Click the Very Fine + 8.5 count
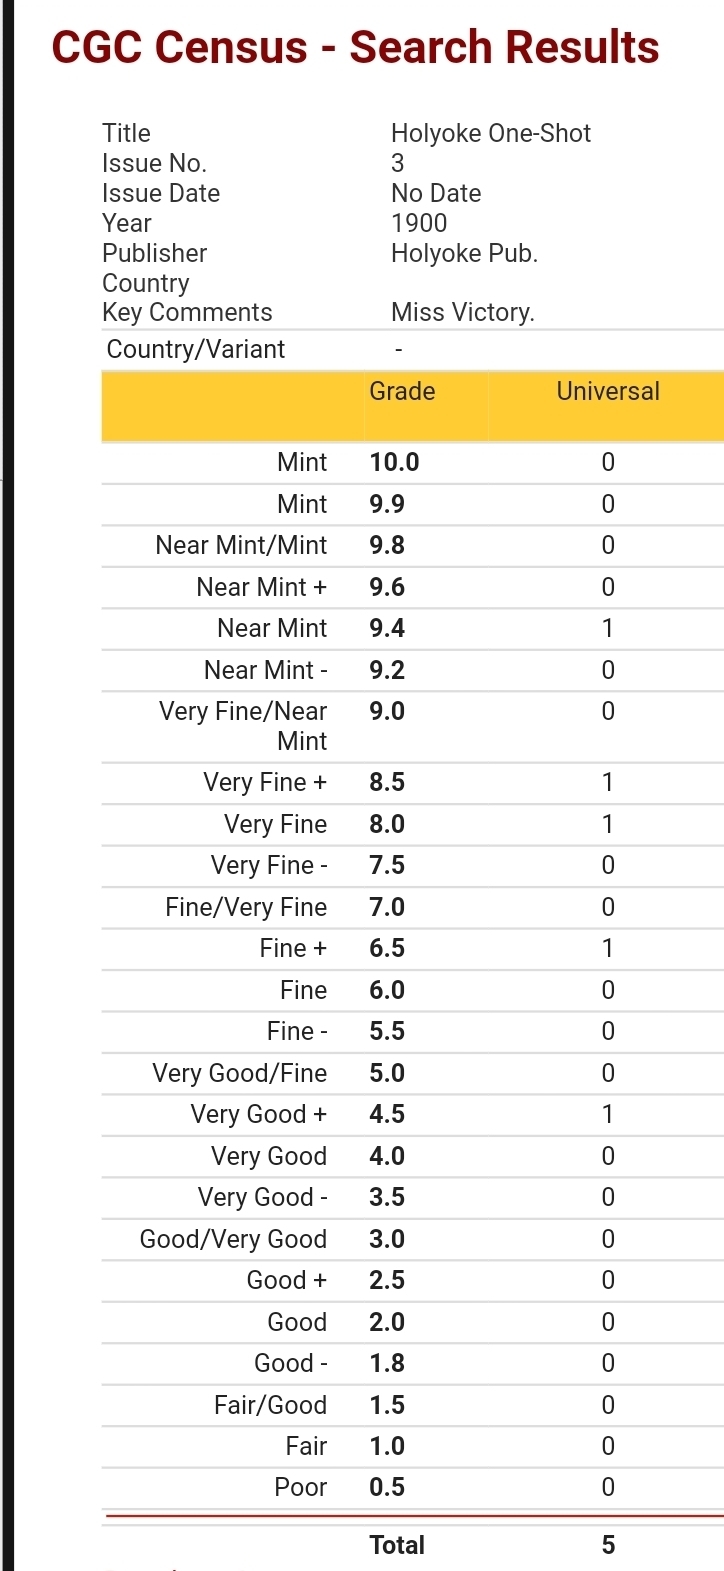 pyautogui.click(x=608, y=783)
